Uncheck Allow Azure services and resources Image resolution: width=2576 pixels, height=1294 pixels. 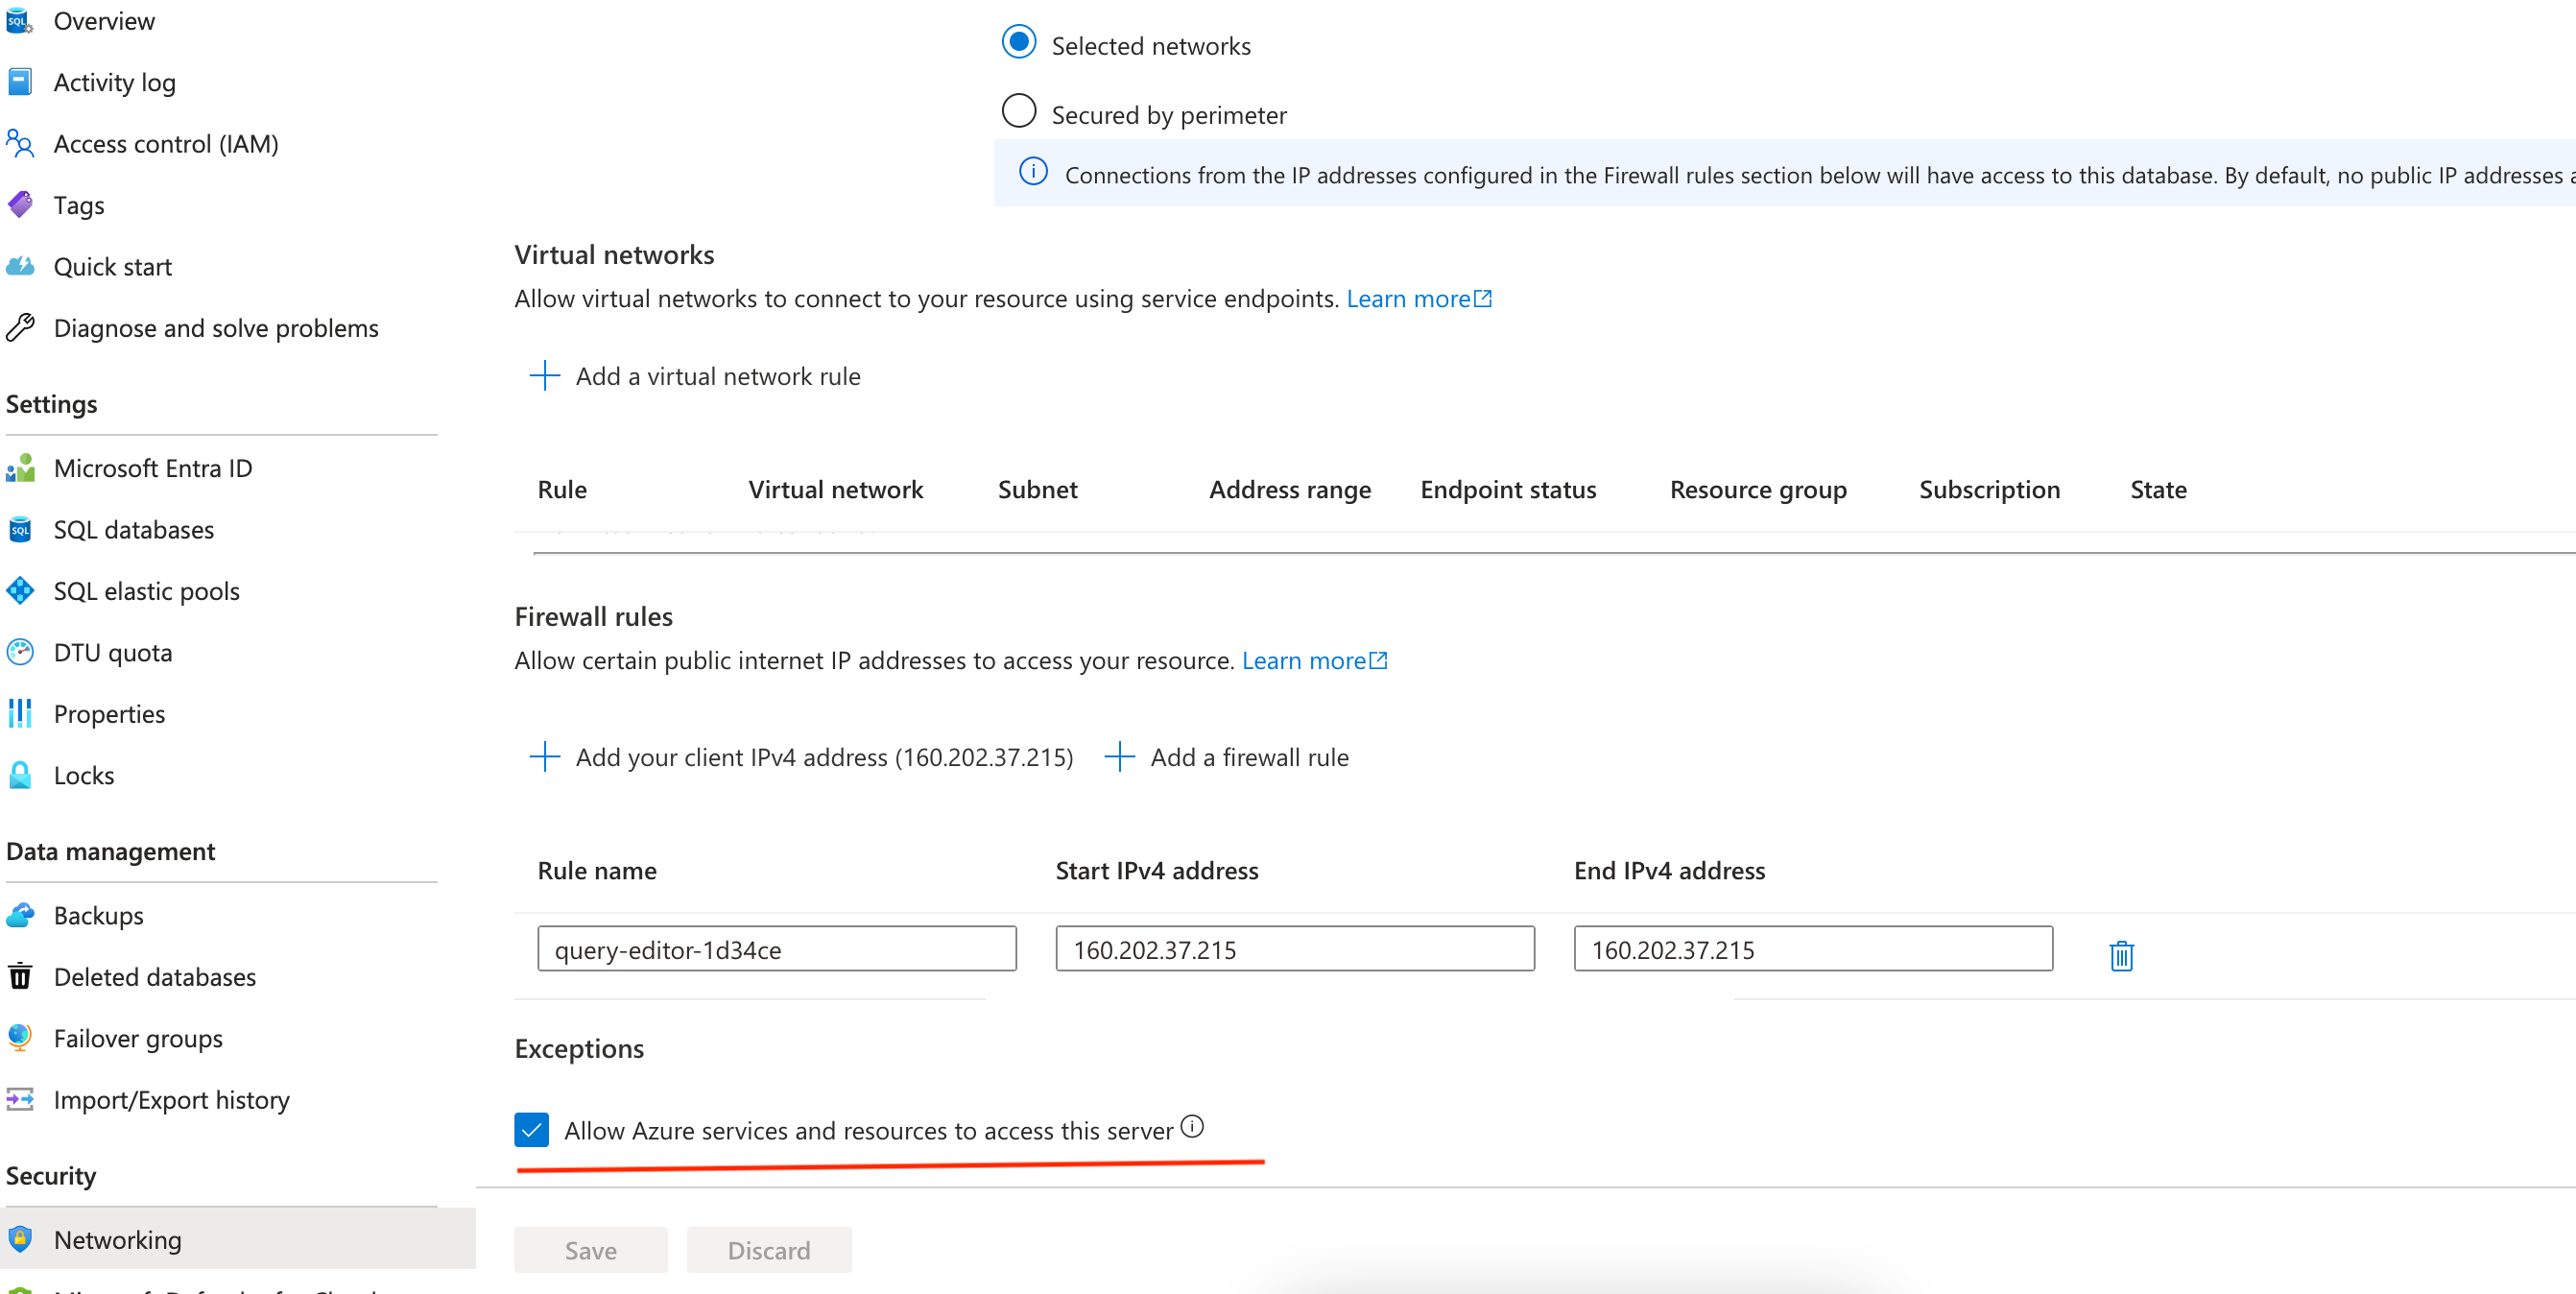tap(531, 1130)
